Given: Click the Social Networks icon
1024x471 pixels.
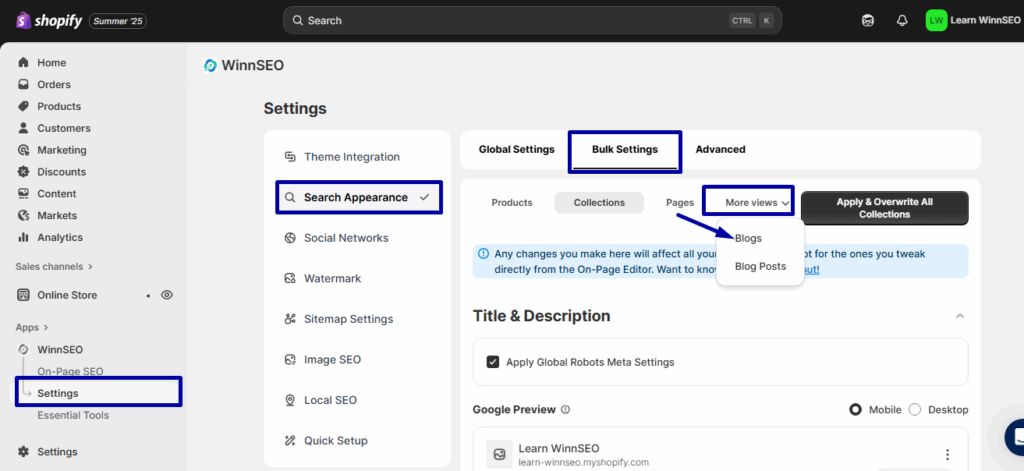Looking at the screenshot, I should tap(291, 238).
